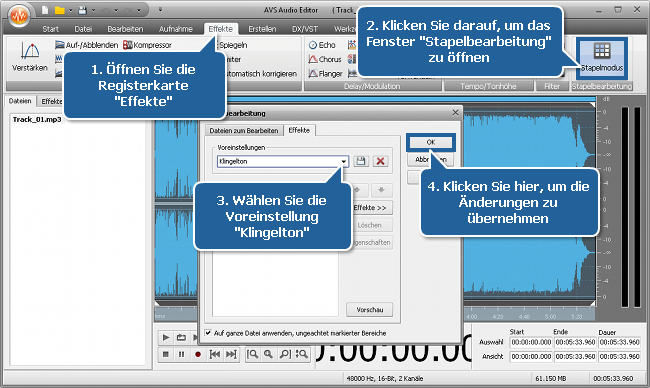
Task: Delete preset with red X icon
Action: [x=380, y=161]
